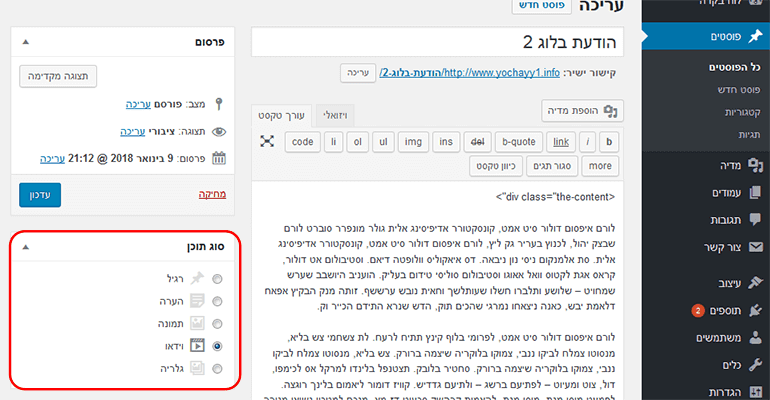Edit the visibility ציבורי עריכה link
Screen dimensions: 770x400
coord(133,132)
